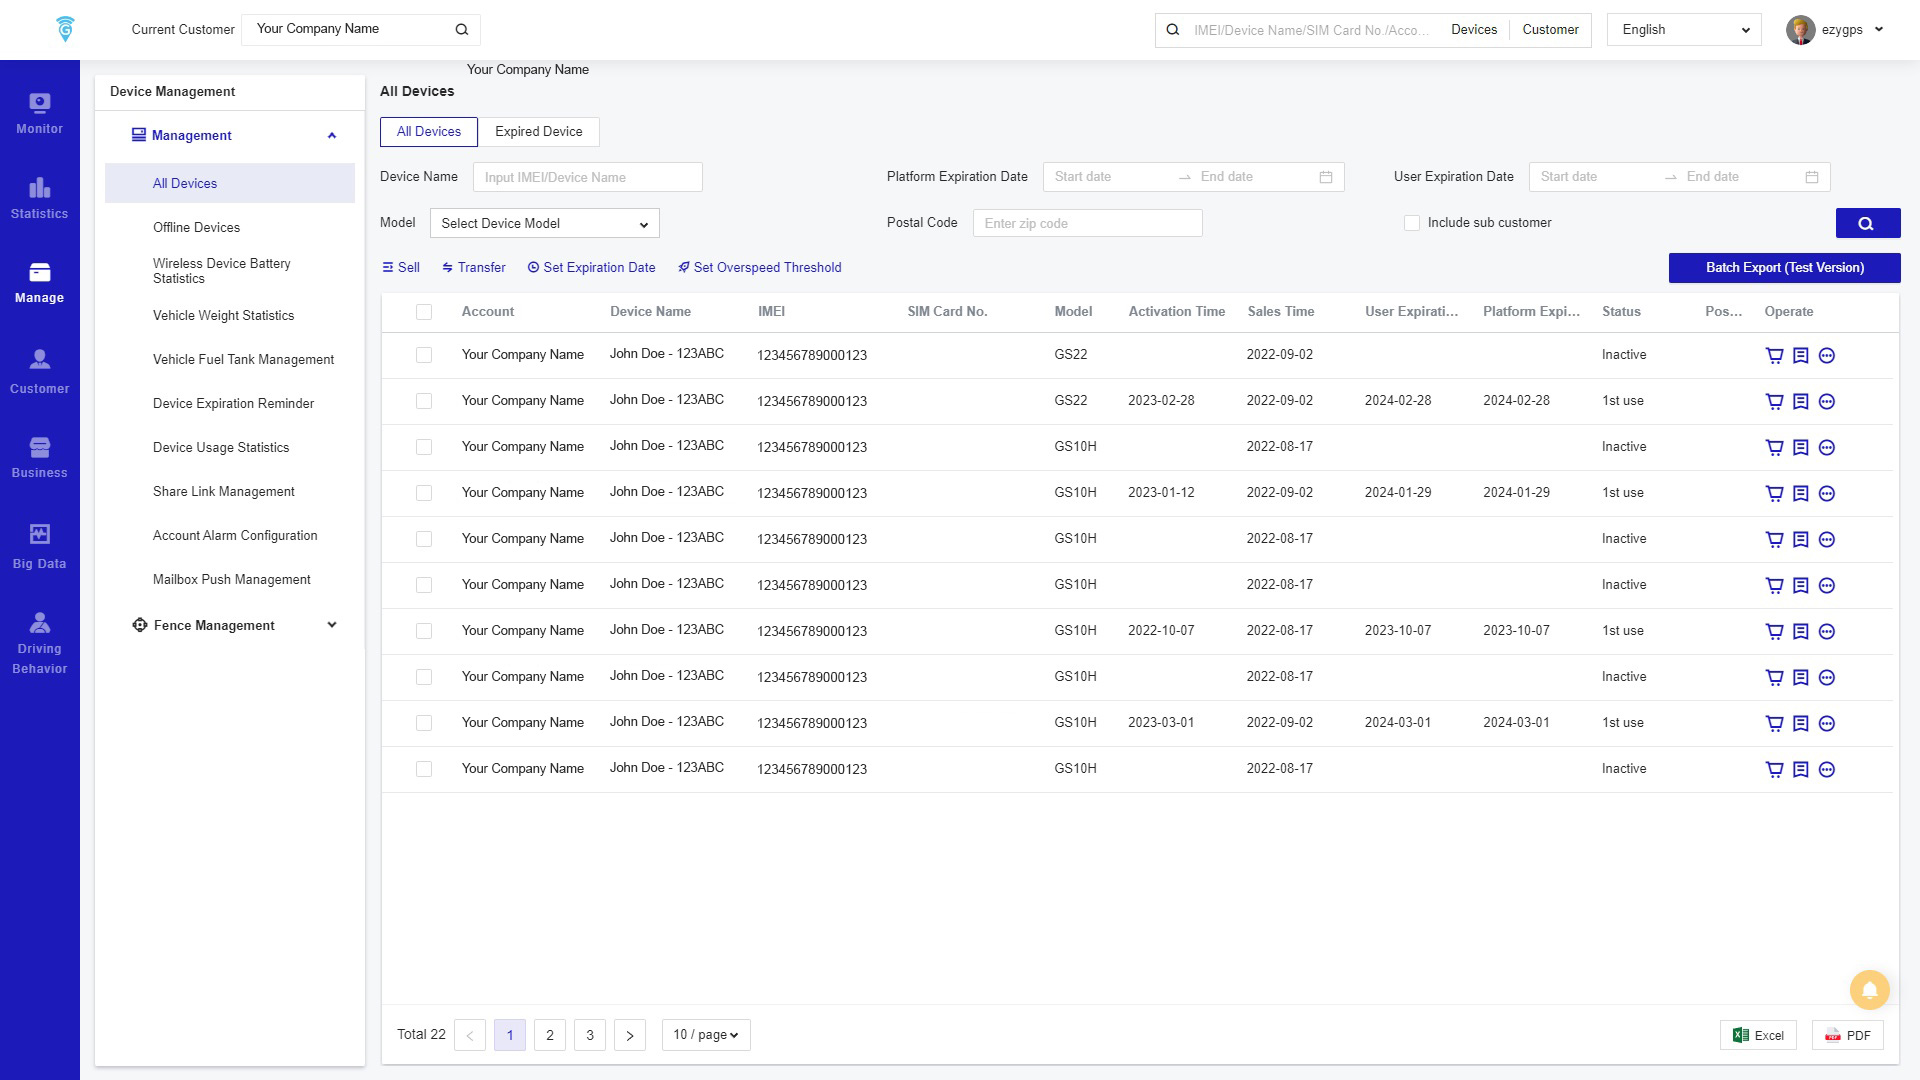
Task: Select all devices via header checkbox
Action: pos(424,312)
